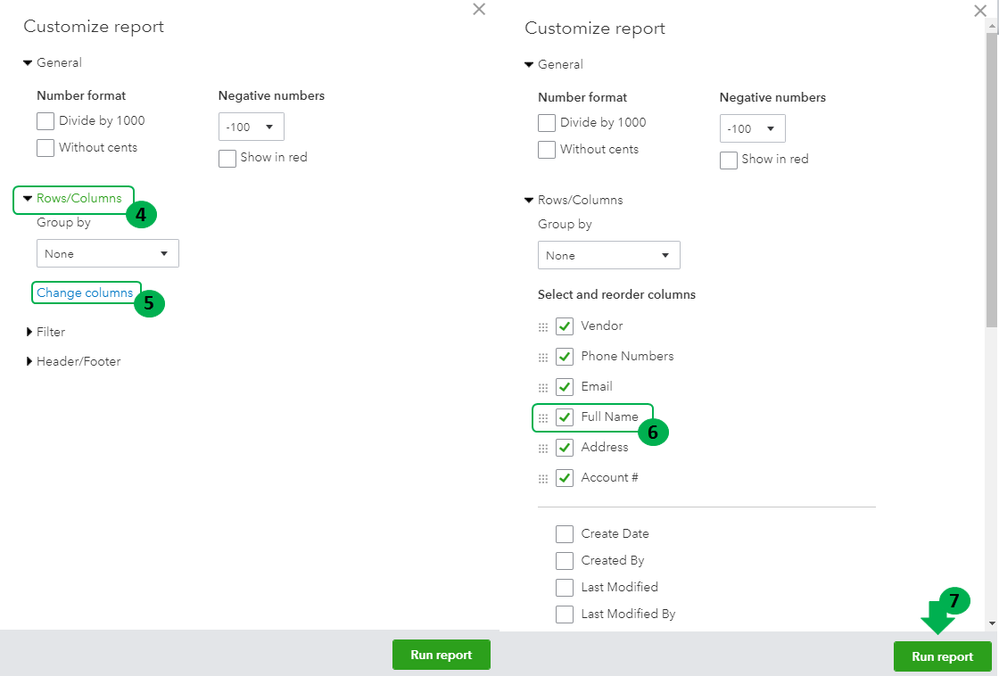The width and height of the screenshot is (999, 676).
Task: Expand the Filter section
Action: coord(45,332)
